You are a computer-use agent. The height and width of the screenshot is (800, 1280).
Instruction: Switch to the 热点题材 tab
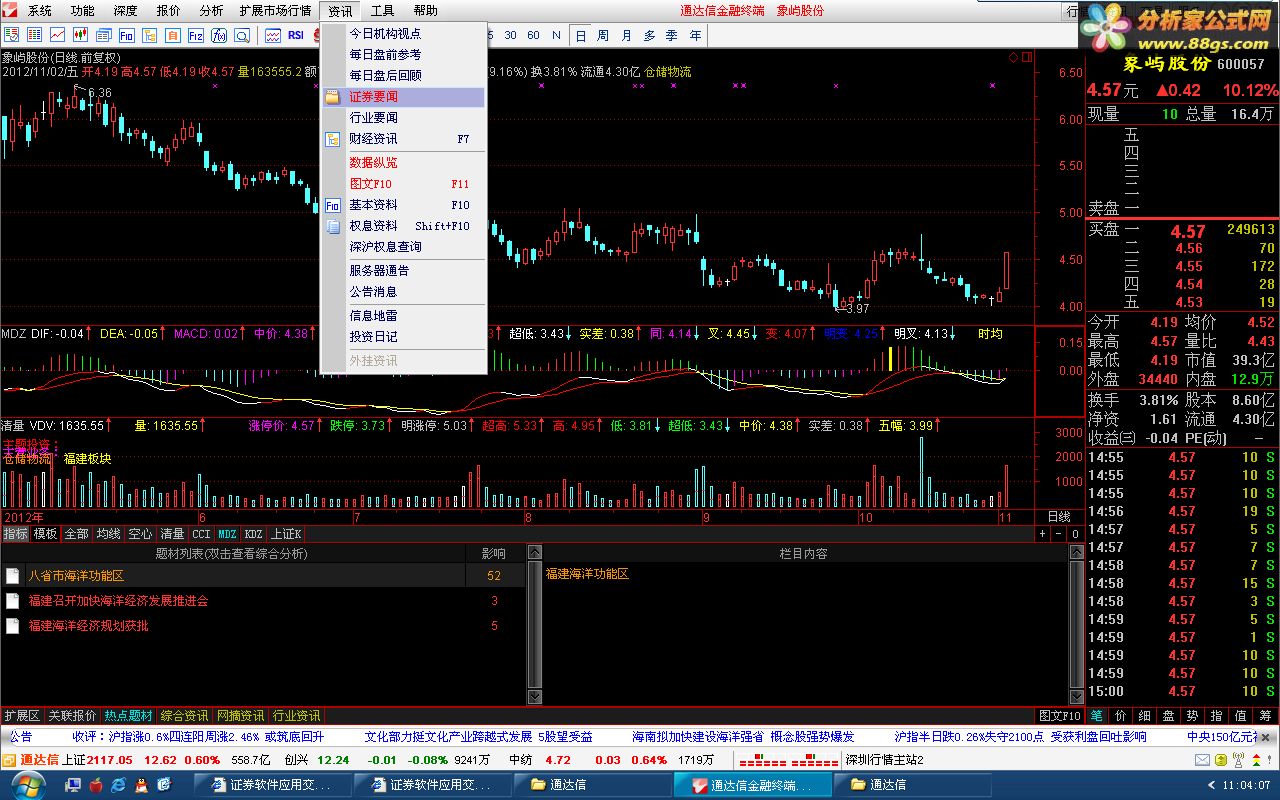point(129,716)
